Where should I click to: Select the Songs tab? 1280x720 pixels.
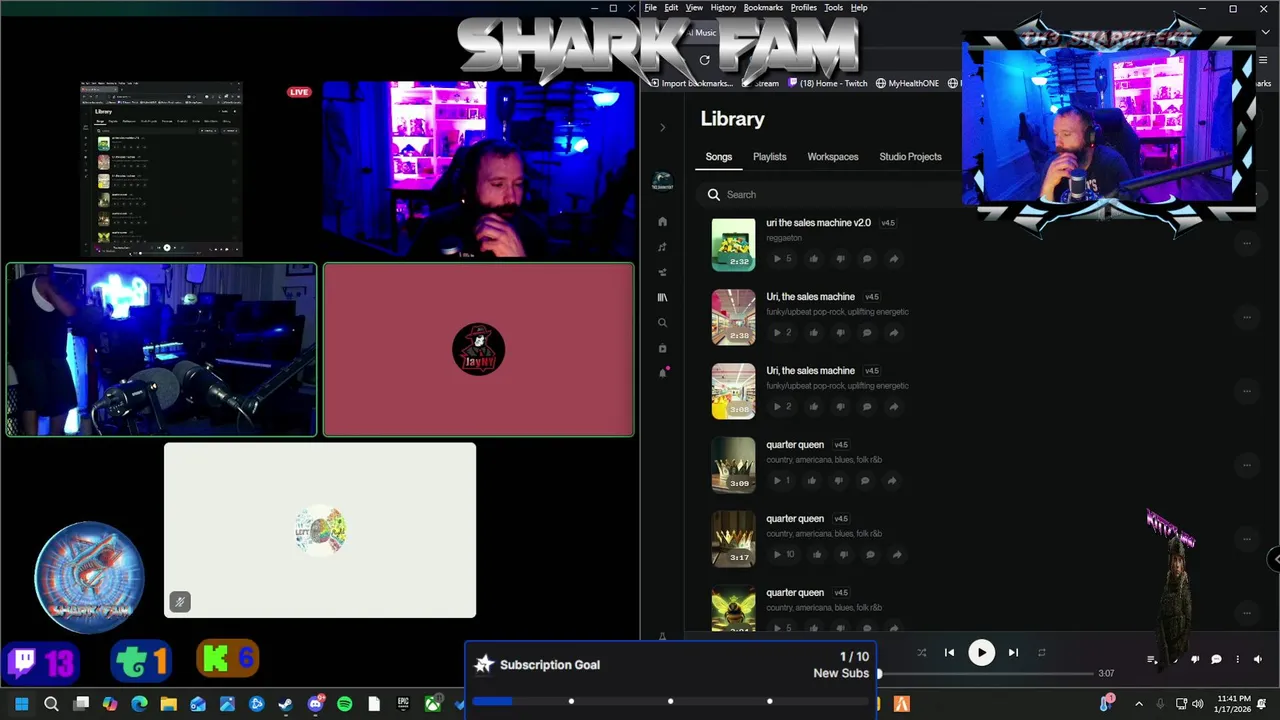click(x=719, y=157)
